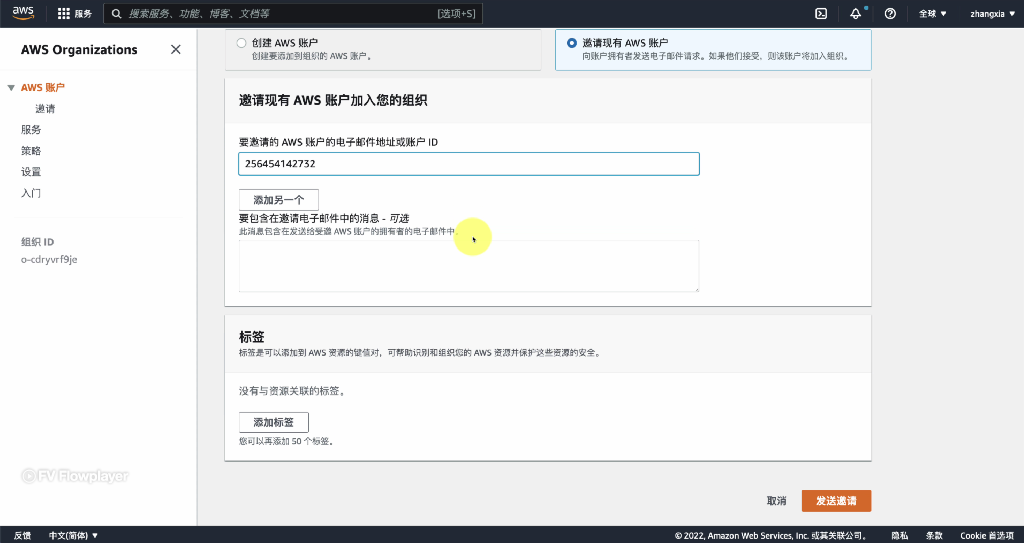Collapse the AWS 账户 tree node
This screenshot has height=543, width=1024.
point(10,88)
